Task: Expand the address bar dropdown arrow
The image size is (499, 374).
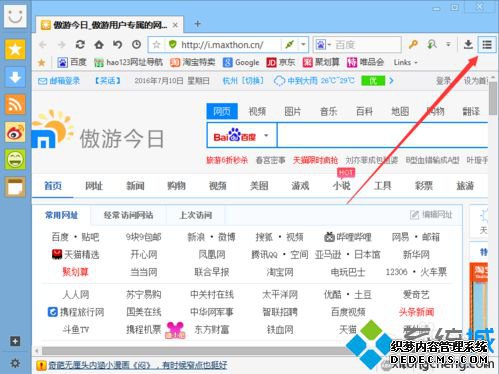Action: click(x=303, y=44)
